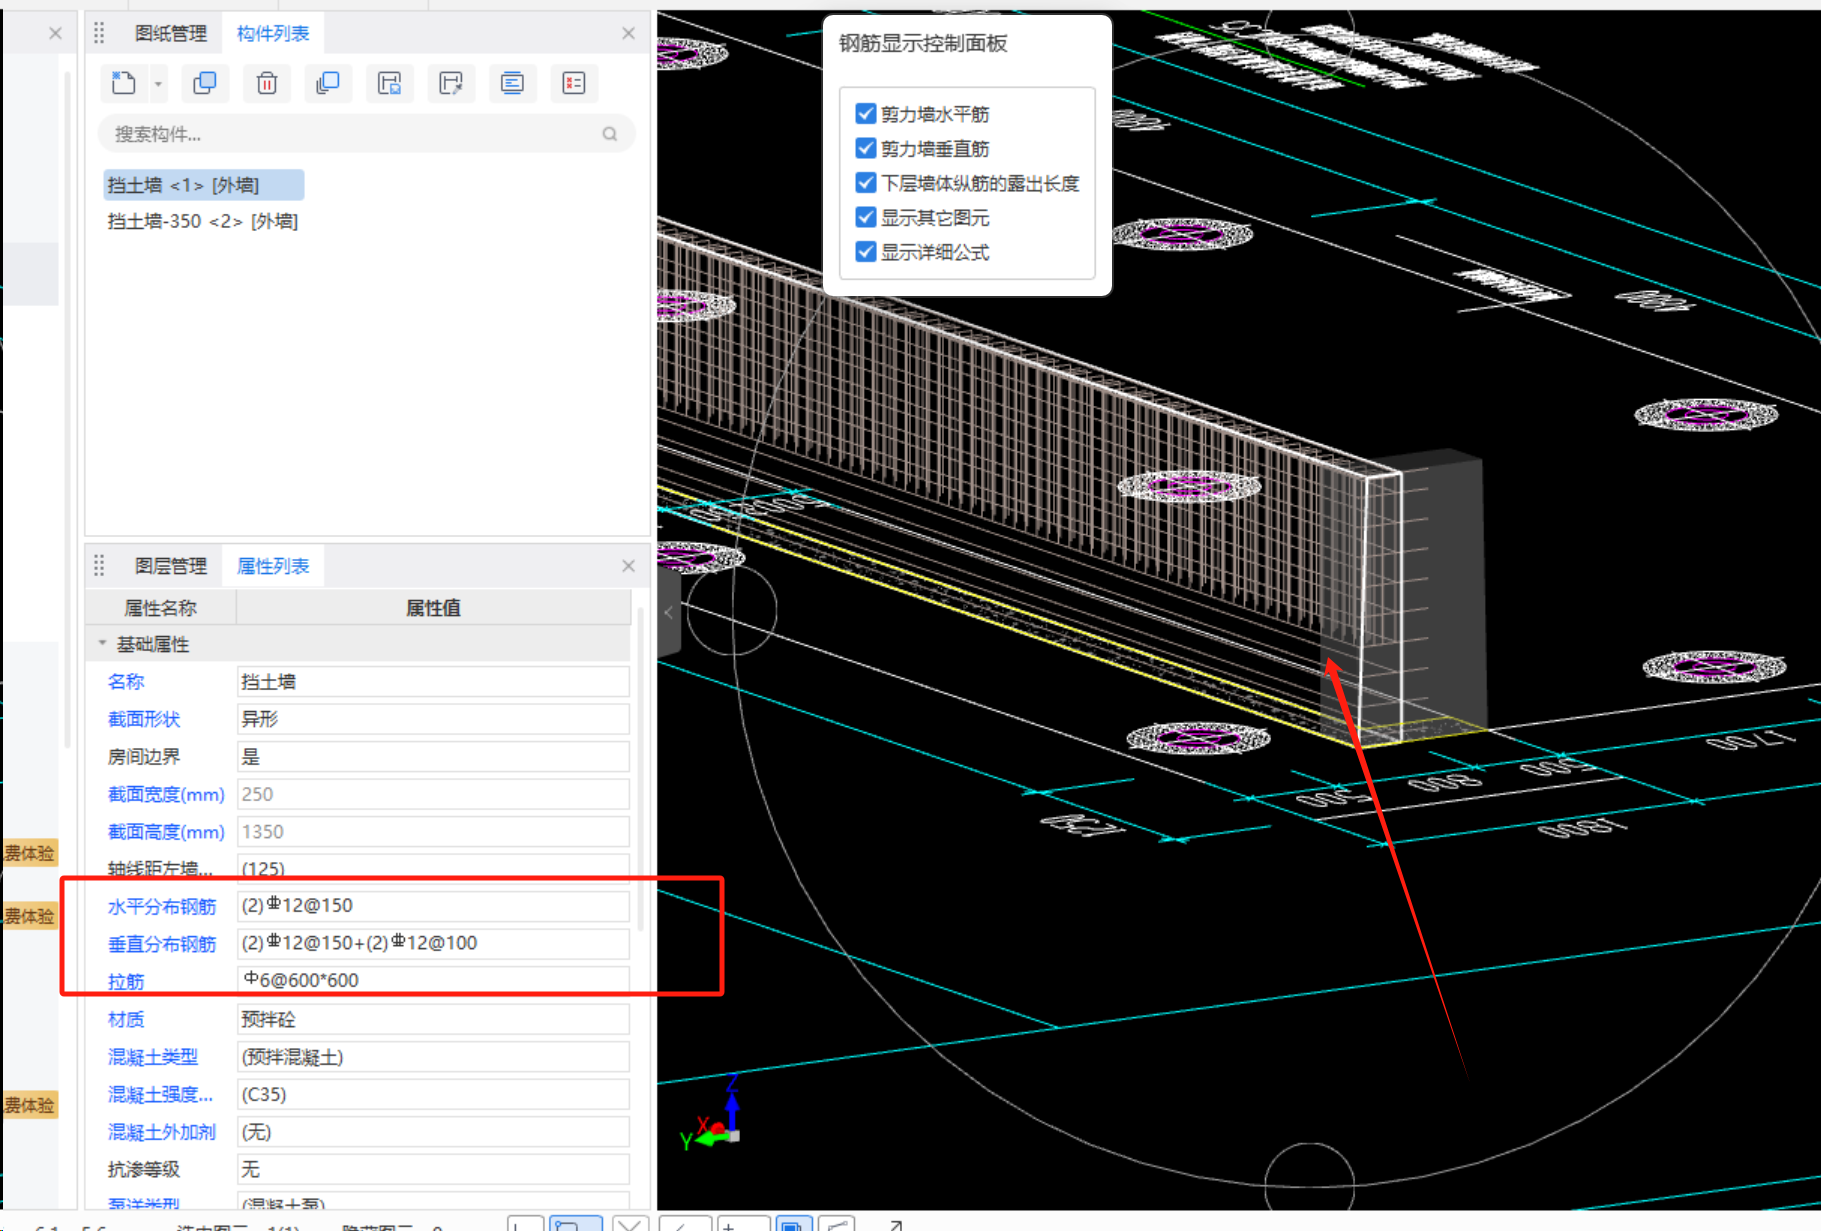Image resolution: width=1821 pixels, height=1231 pixels.
Task: Open 混凝土类型 value (预拌混凝土)
Action: pyautogui.click(x=433, y=1057)
